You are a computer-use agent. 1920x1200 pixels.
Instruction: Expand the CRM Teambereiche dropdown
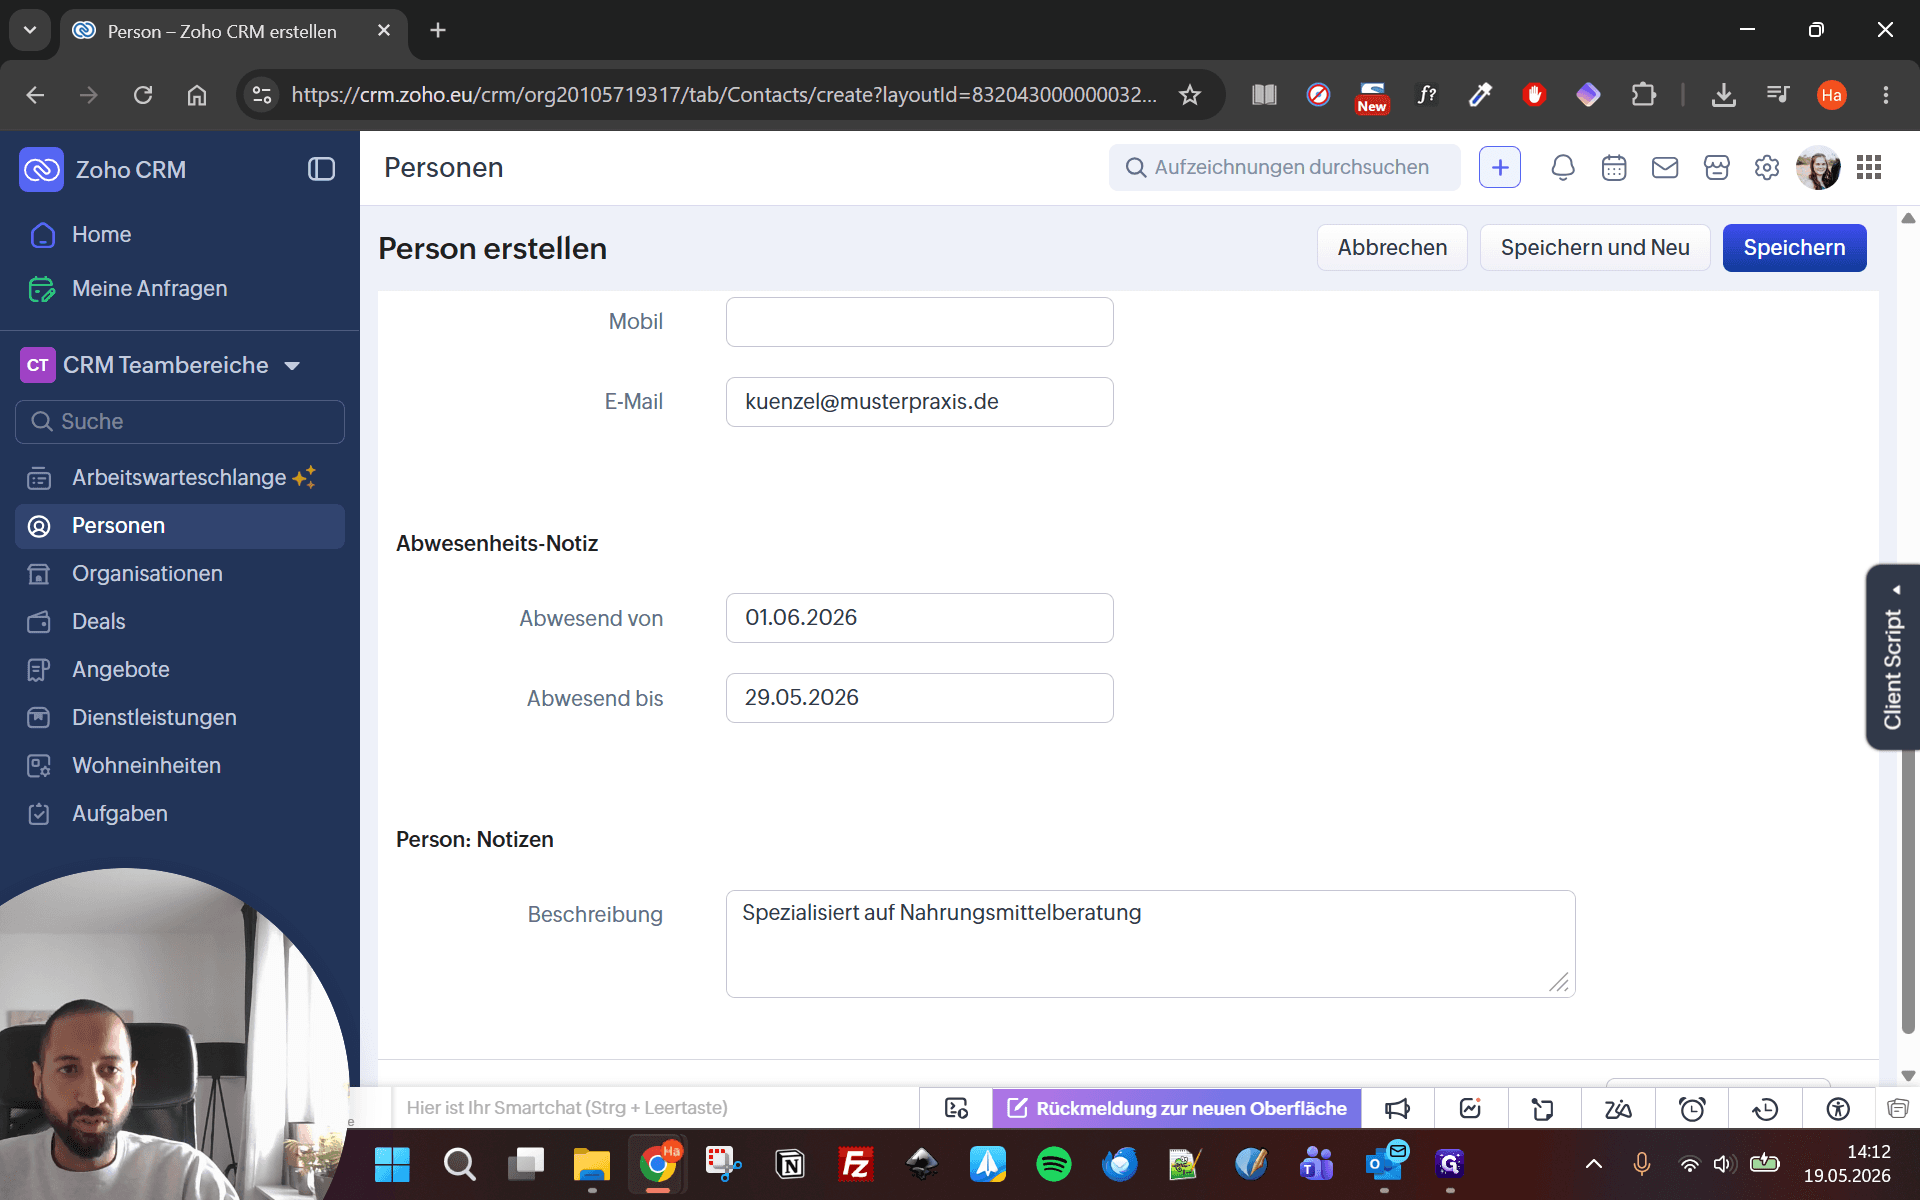(292, 366)
